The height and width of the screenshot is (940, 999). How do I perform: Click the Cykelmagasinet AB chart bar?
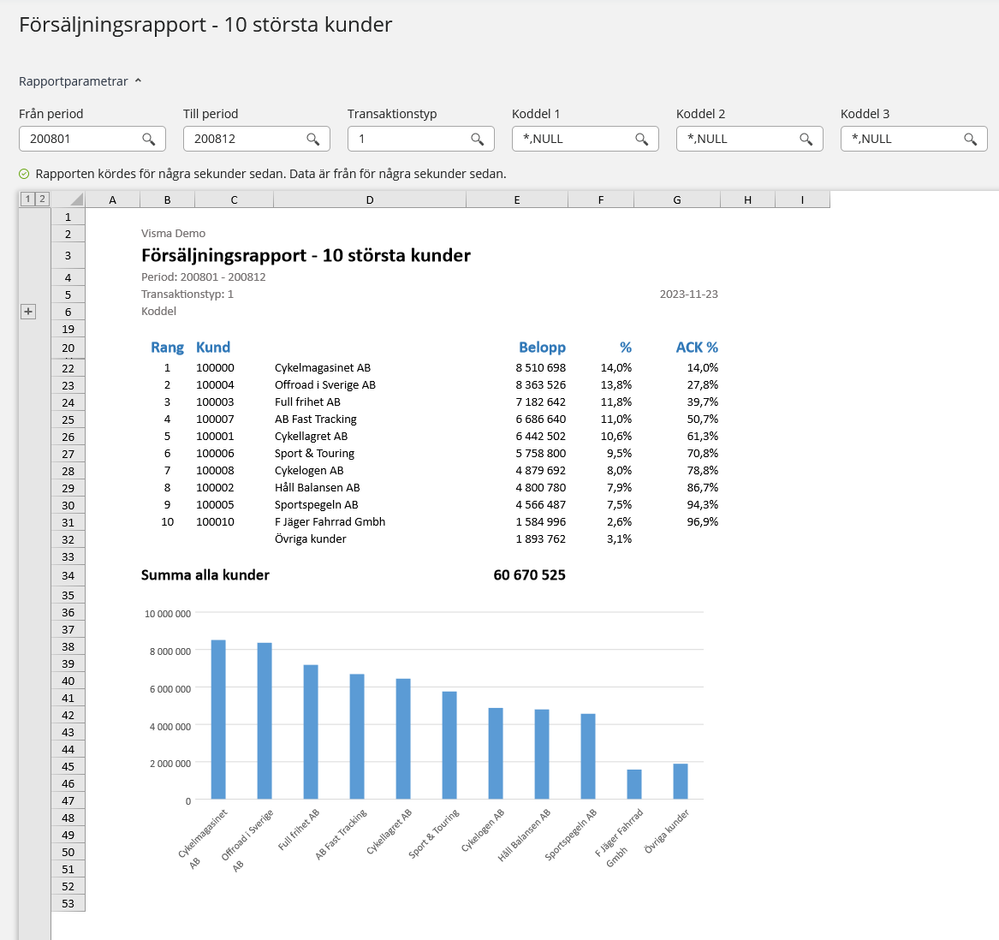218,719
